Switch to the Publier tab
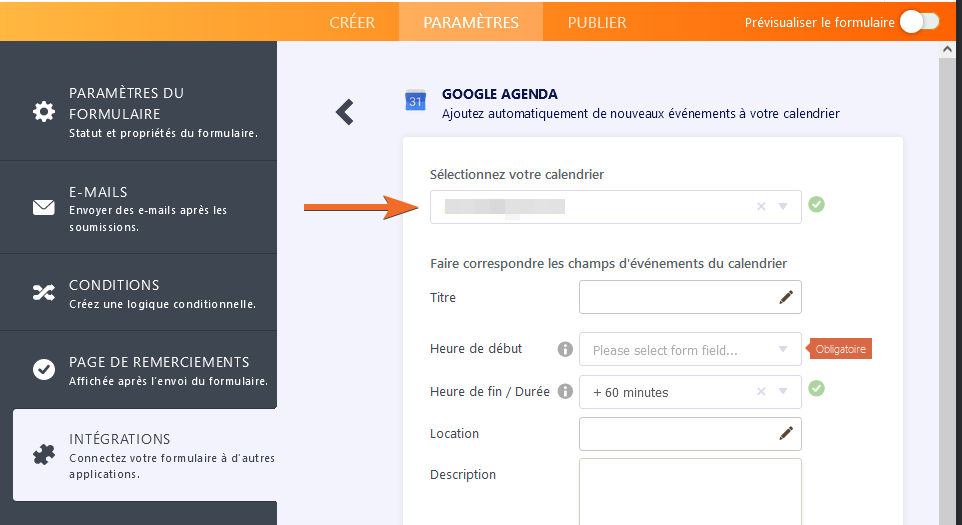 pos(597,22)
